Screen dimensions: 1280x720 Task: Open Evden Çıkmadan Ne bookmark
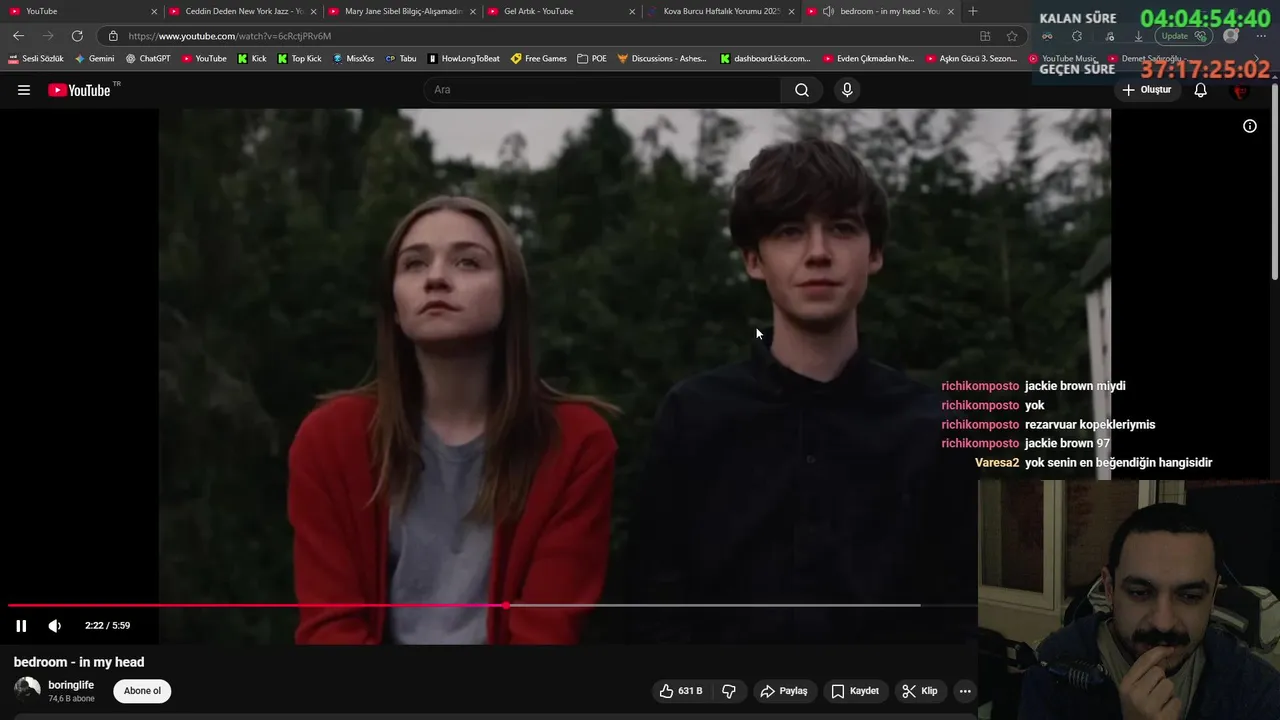868,59
